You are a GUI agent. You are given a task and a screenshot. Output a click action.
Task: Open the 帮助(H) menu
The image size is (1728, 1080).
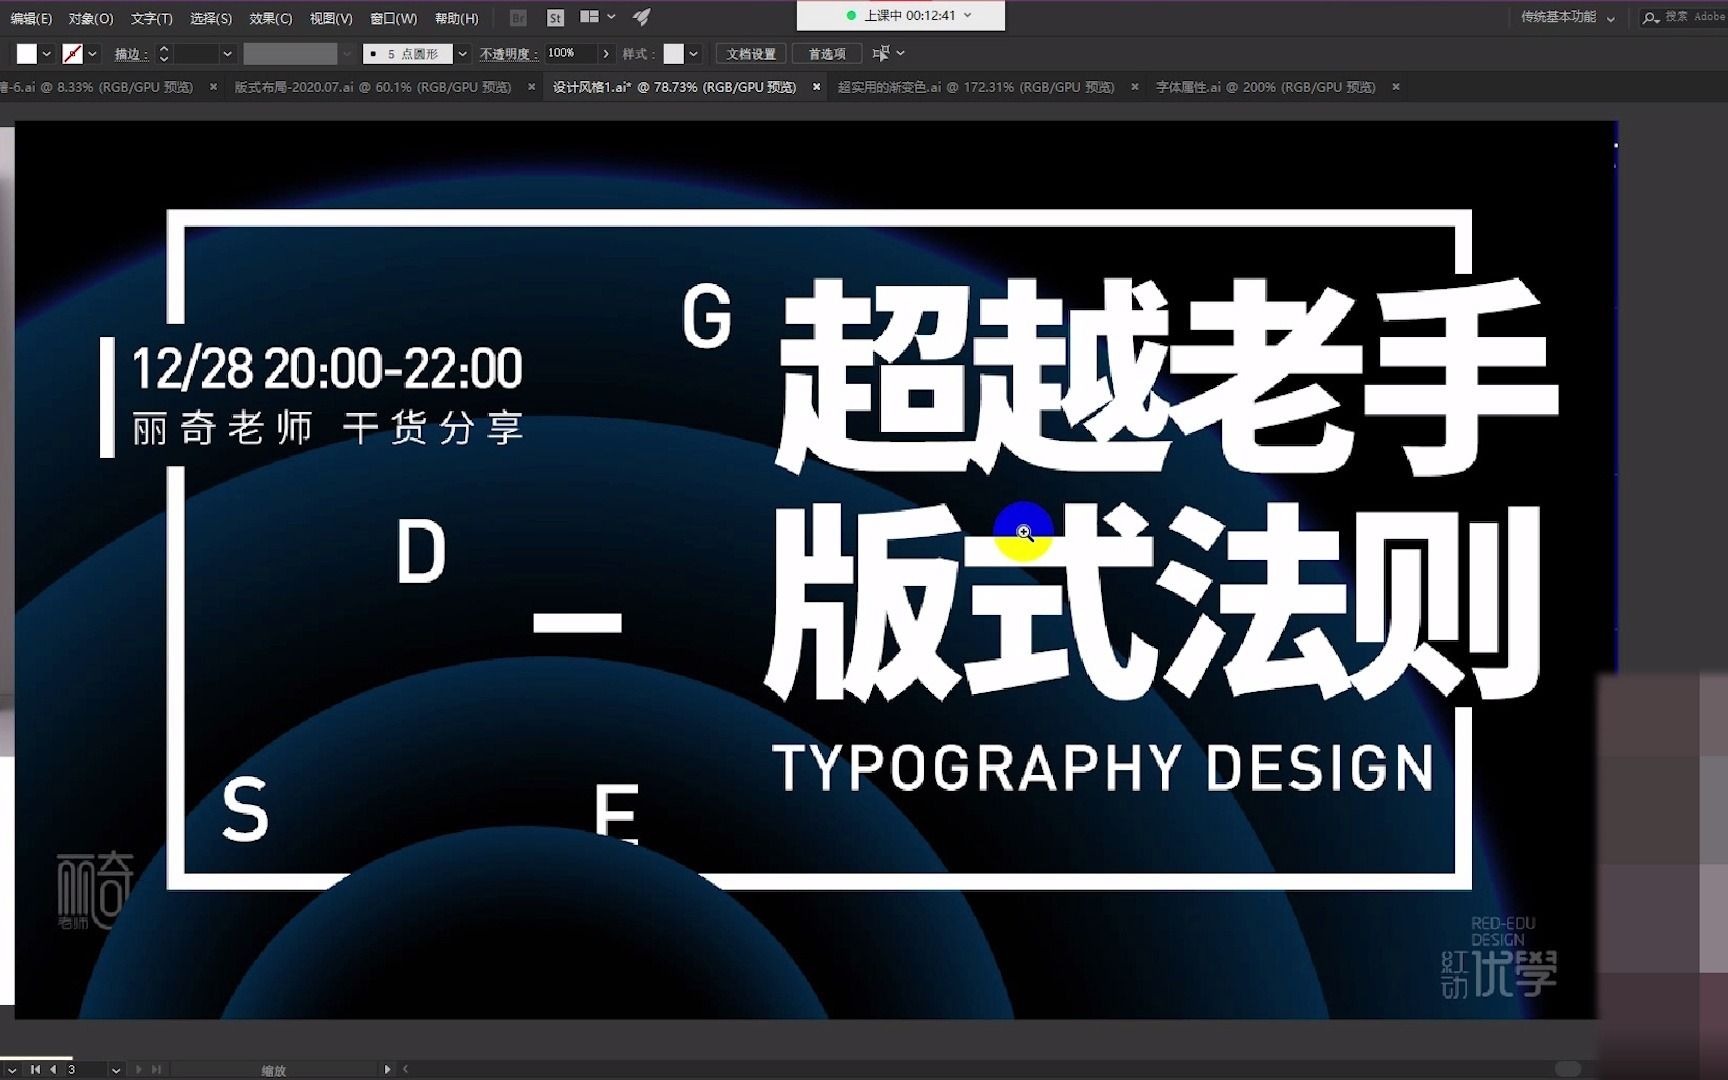456,18
